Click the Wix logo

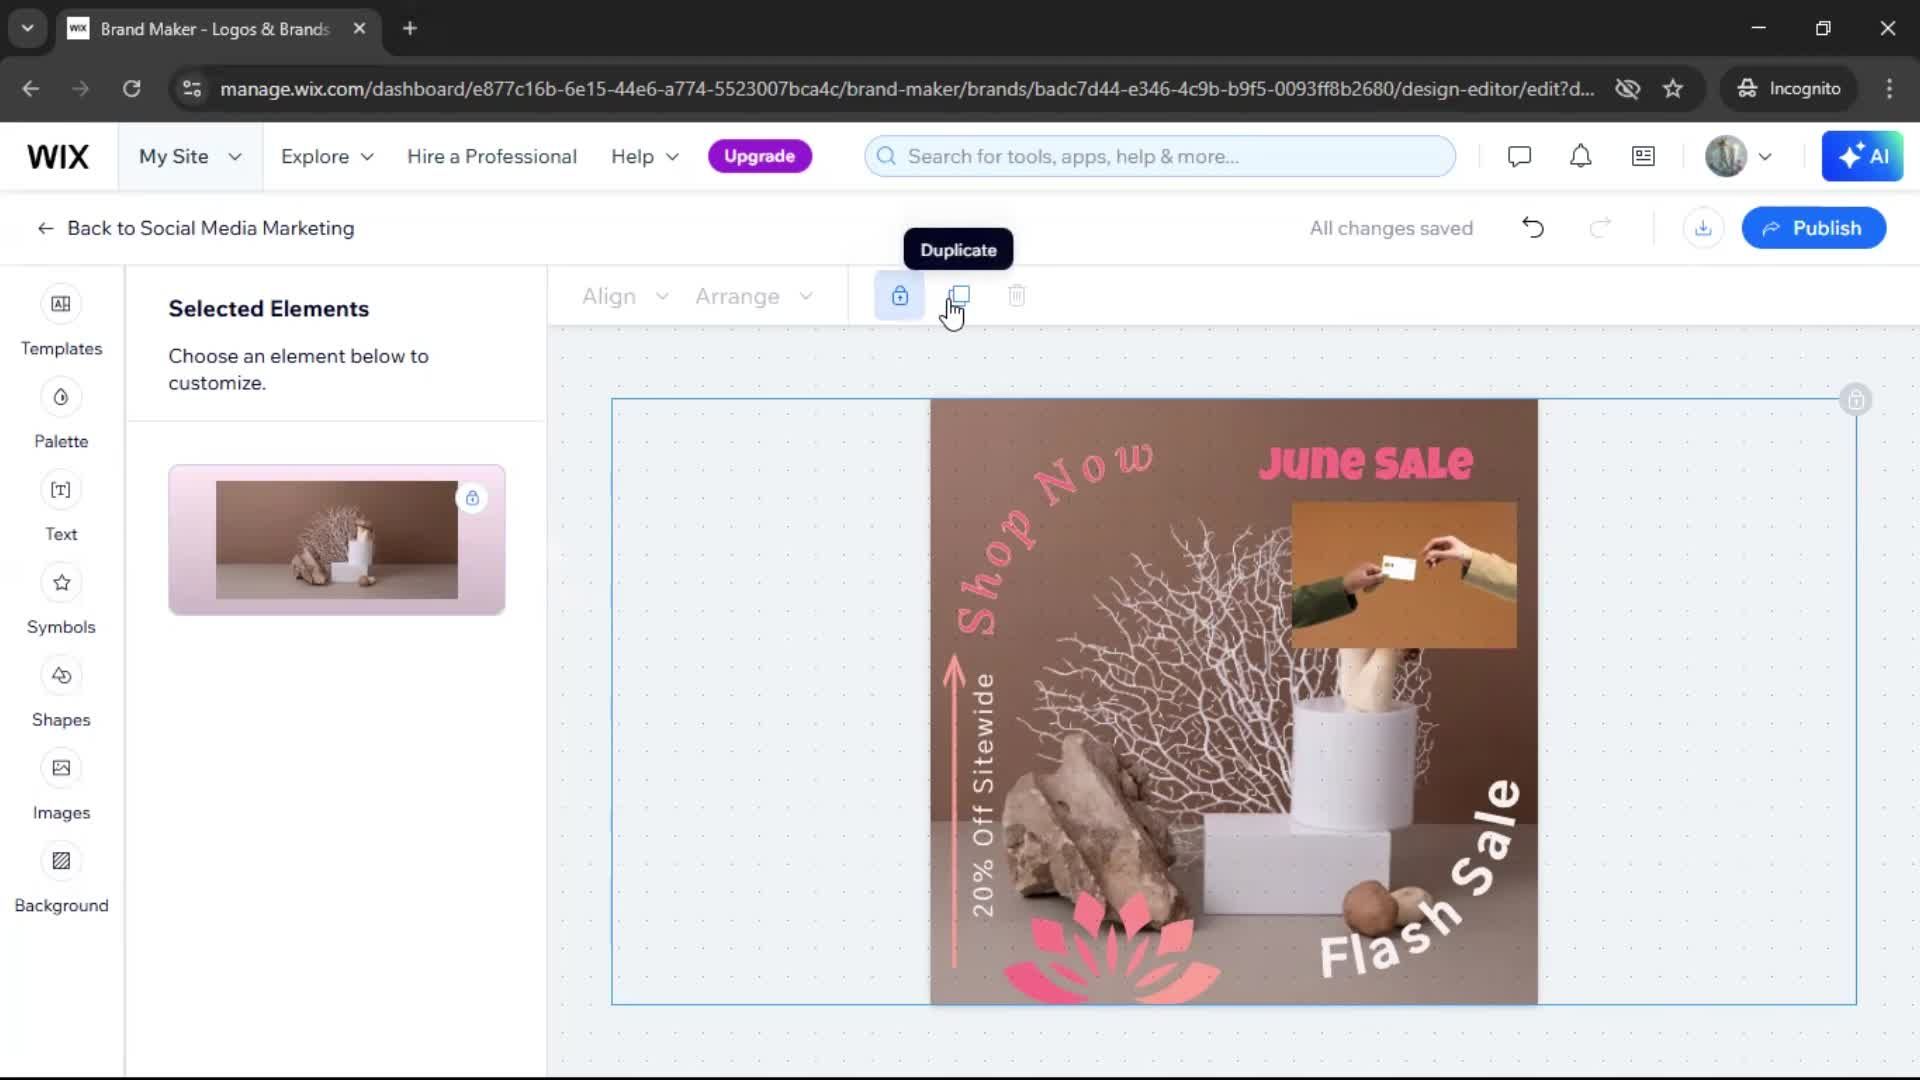tap(58, 156)
